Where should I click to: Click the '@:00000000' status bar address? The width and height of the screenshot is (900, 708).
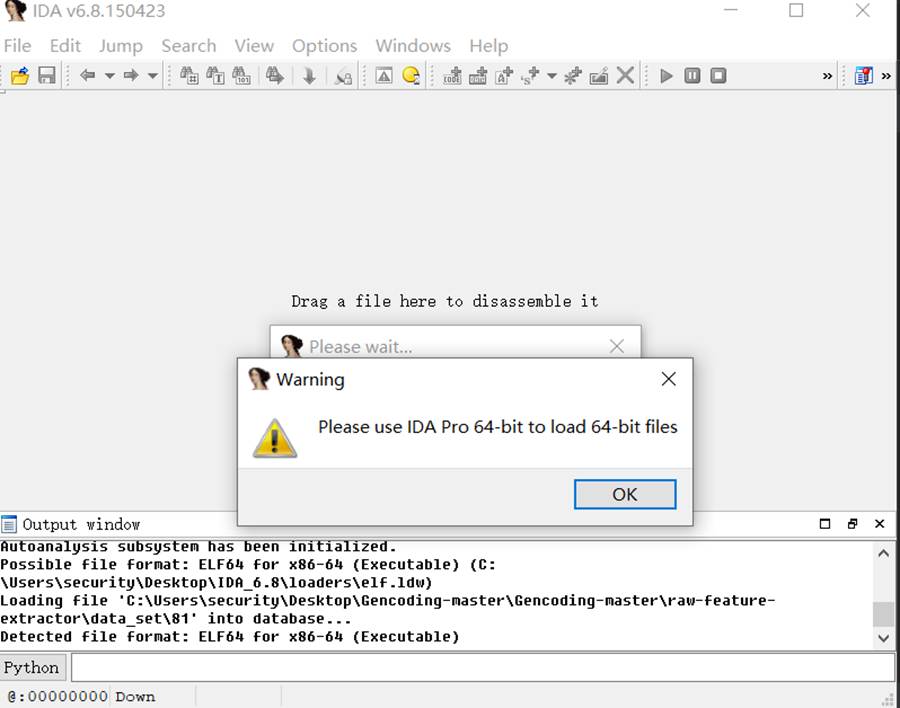click(57, 696)
